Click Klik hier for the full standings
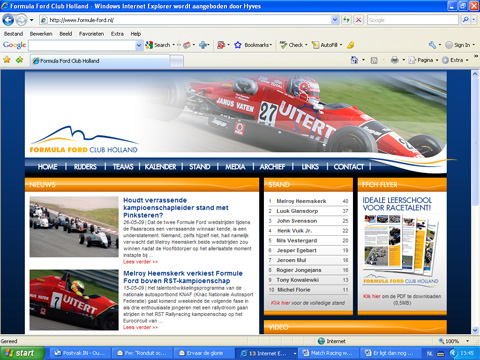 point(281,303)
